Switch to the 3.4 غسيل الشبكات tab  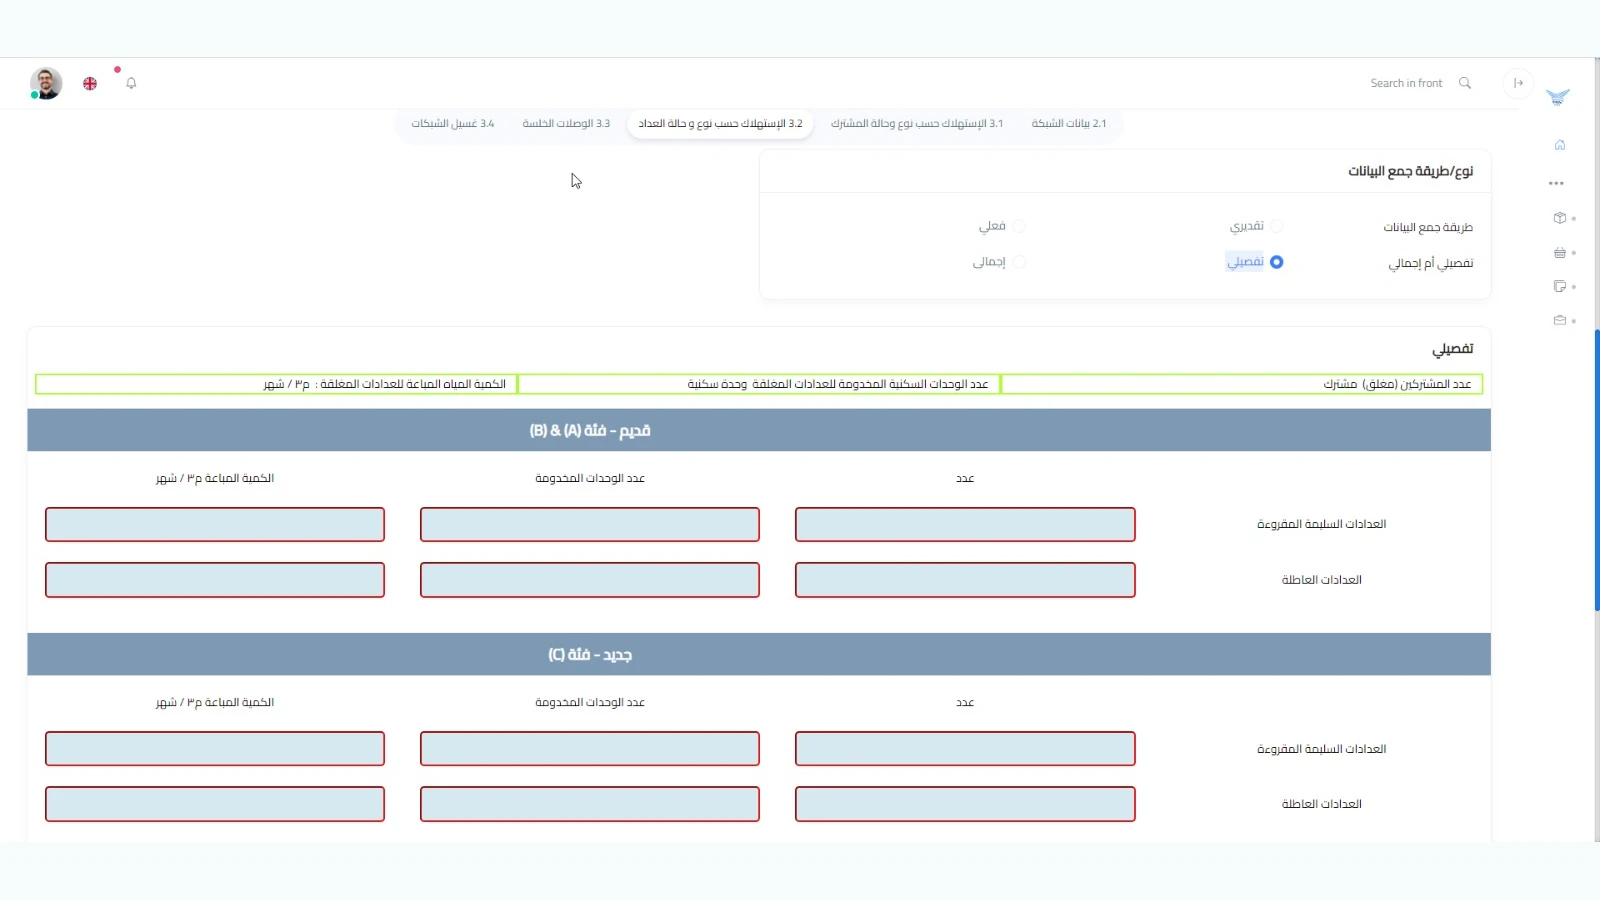453,124
